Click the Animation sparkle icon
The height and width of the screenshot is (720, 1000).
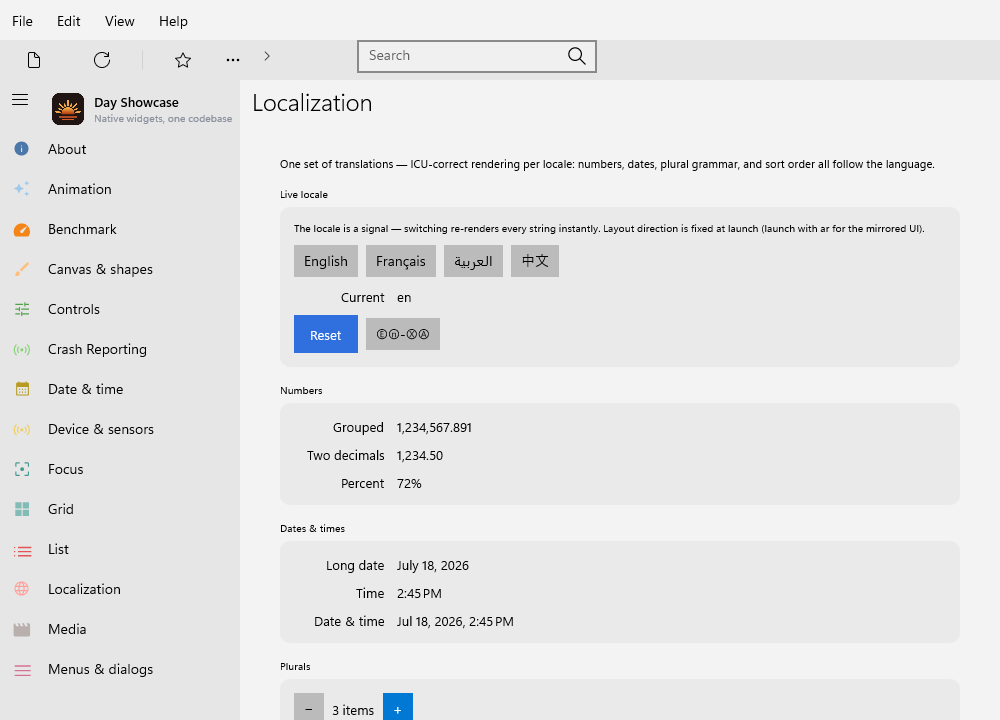coord(22,189)
